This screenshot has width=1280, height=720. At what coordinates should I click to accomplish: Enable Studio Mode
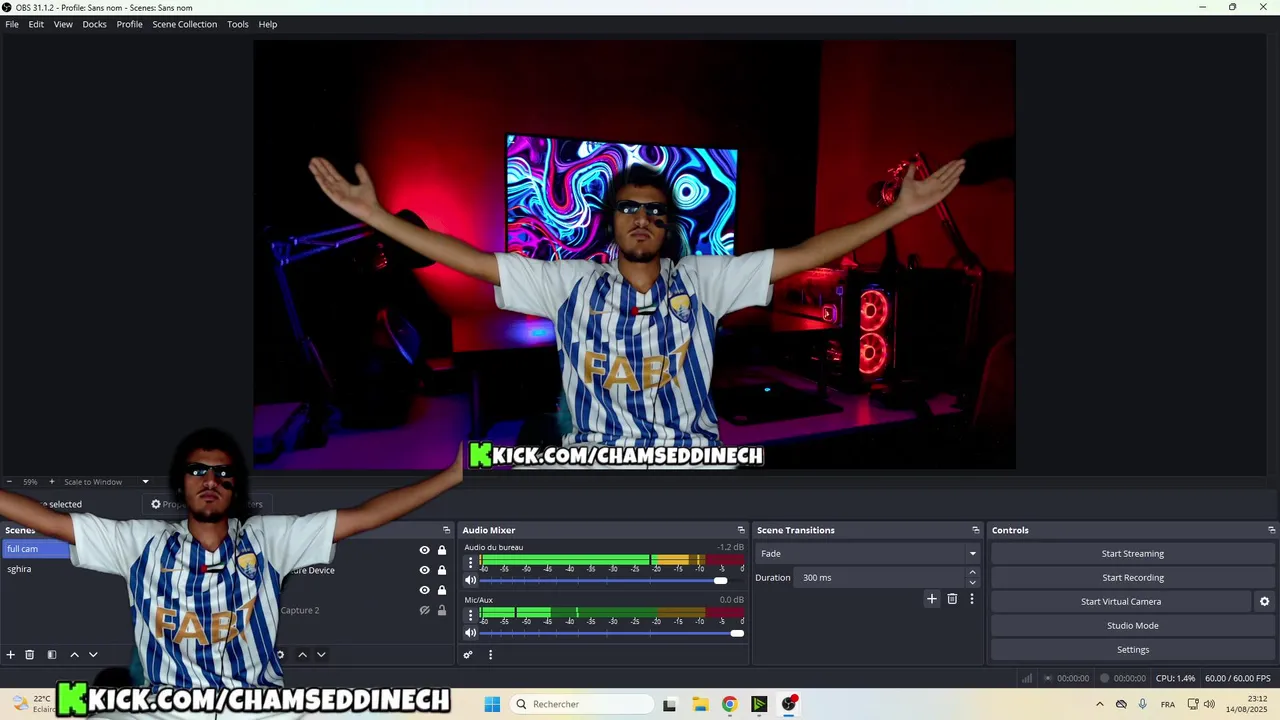click(1132, 626)
